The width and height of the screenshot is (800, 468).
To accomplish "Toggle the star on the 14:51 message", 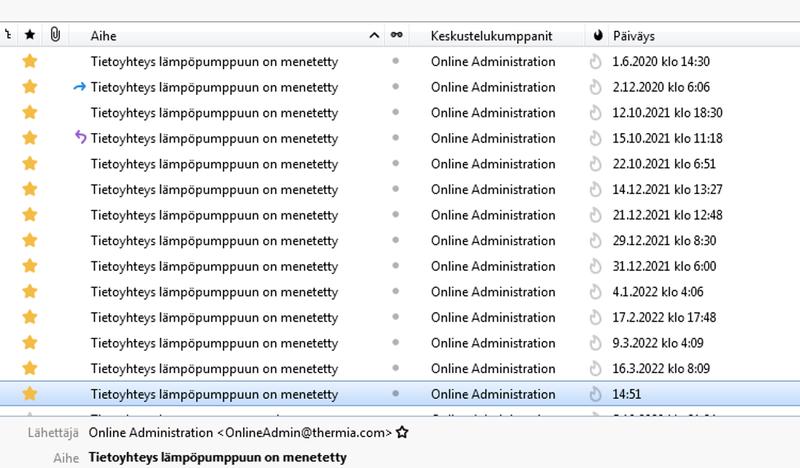I will tap(30, 394).
